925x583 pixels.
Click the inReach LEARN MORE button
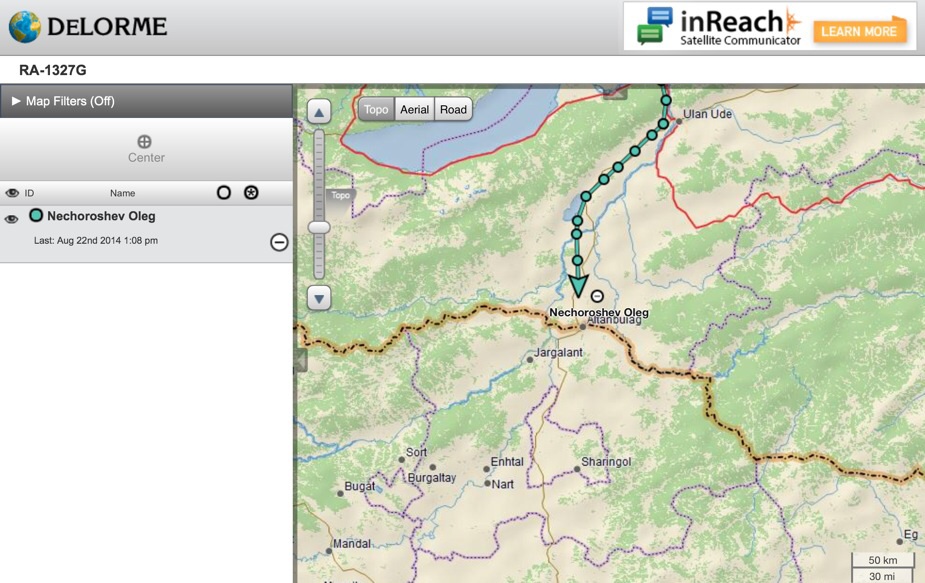pyautogui.click(x=859, y=31)
